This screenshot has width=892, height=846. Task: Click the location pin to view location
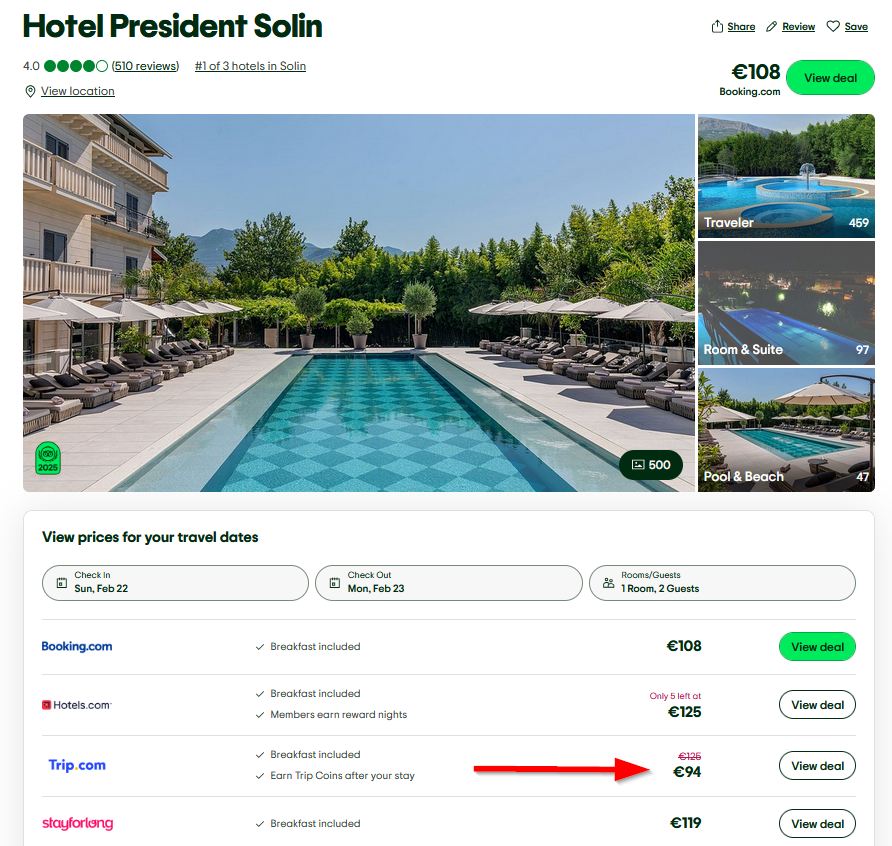coord(31,91)
